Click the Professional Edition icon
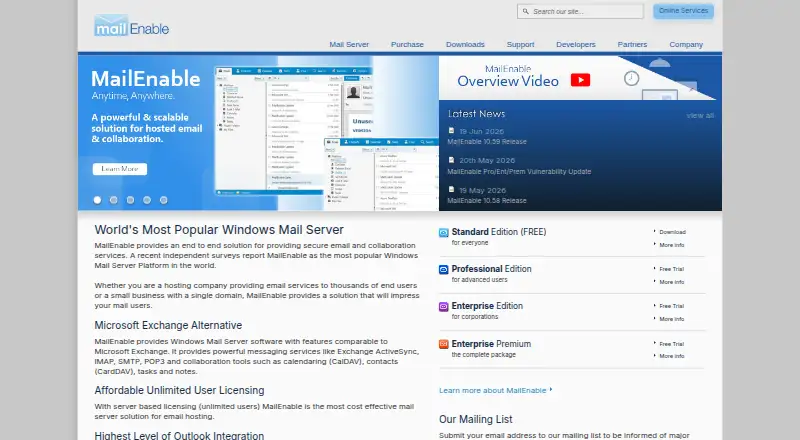 tap(443, 270)
